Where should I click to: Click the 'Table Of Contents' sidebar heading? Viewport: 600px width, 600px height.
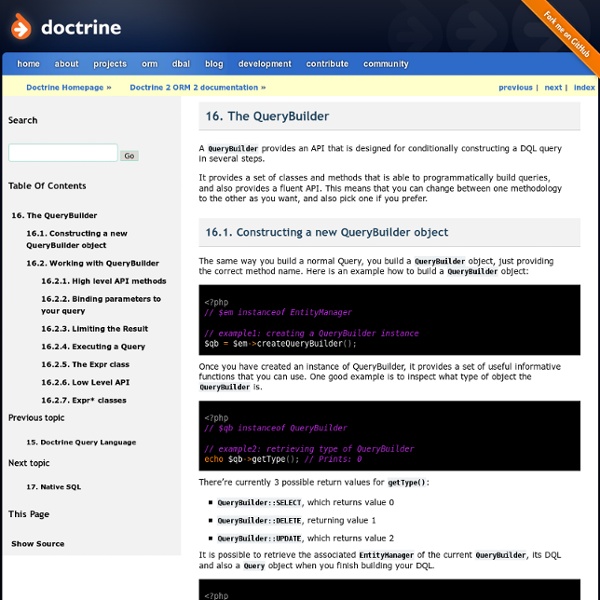click(x=47, y=186)
